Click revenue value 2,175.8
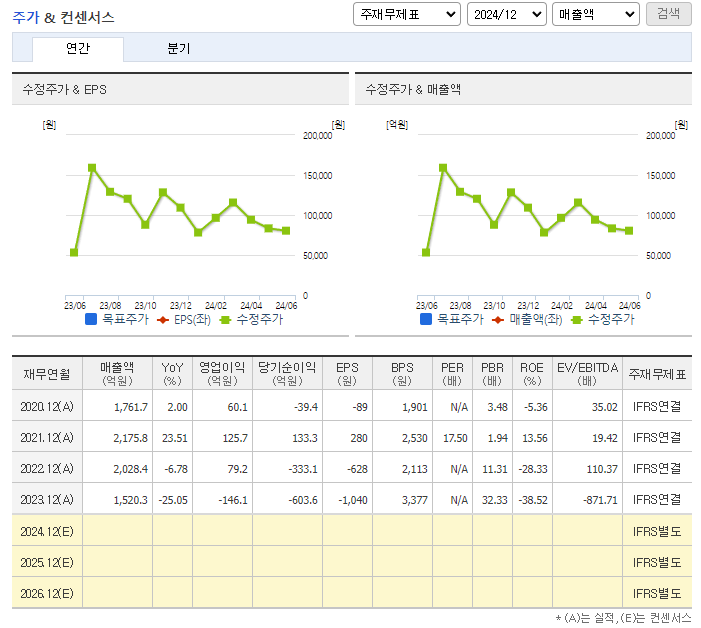The image size is (701, 628). [131, 438]
